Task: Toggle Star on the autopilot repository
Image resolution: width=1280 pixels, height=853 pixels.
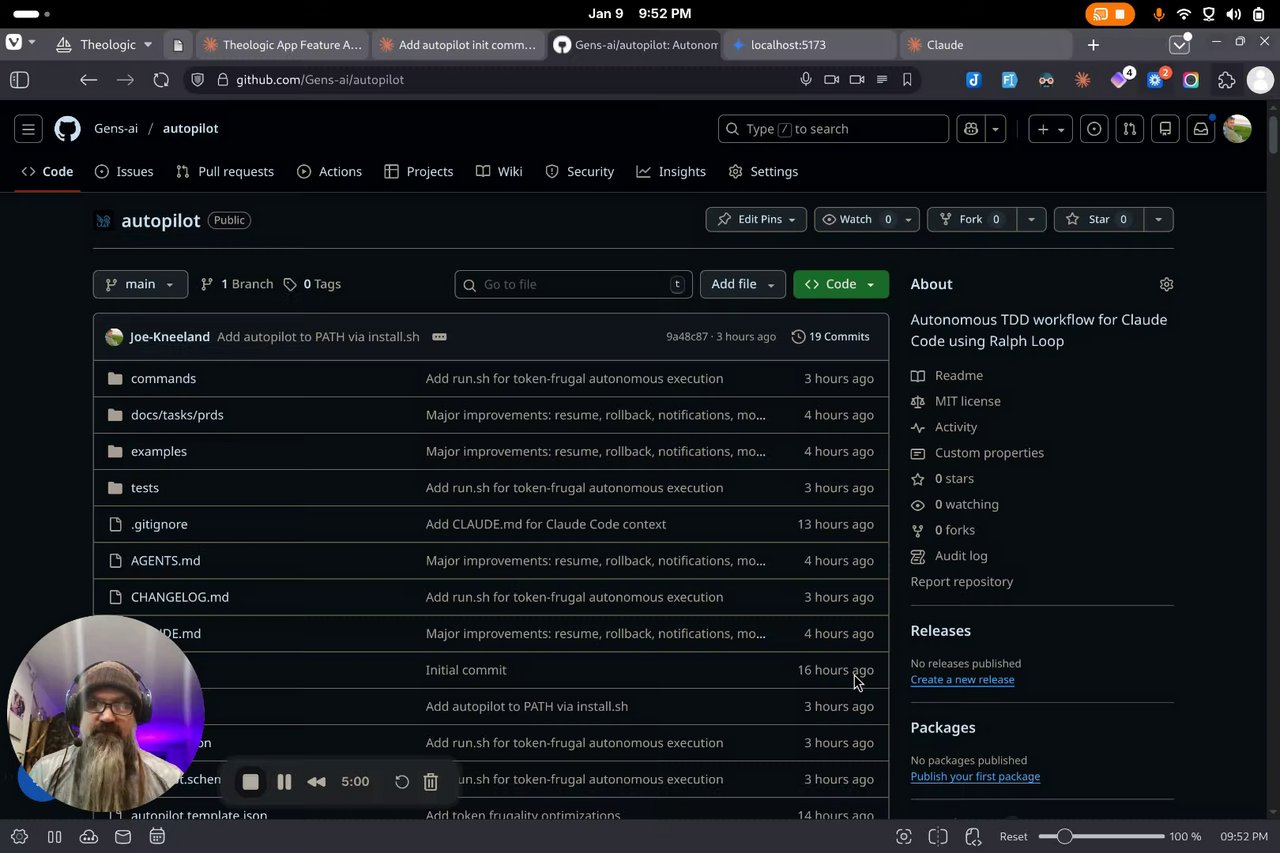Action: click(x=1098, y=220)
